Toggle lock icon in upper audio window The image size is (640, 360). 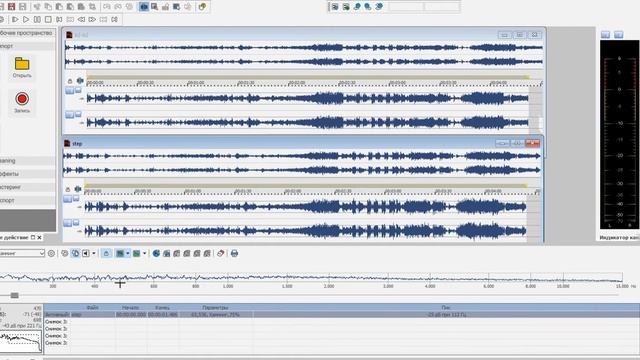tap(70, 81)
